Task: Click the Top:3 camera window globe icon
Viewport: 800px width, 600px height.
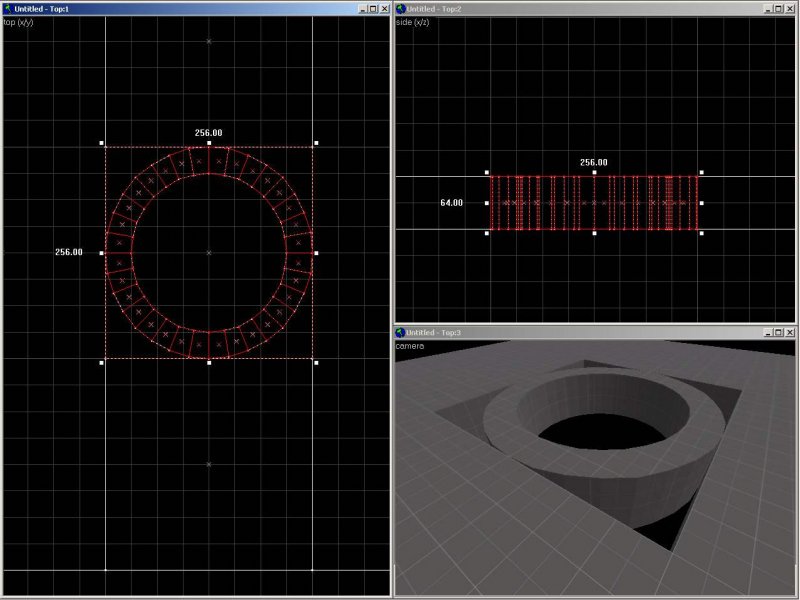Action: tap(400, 332)
